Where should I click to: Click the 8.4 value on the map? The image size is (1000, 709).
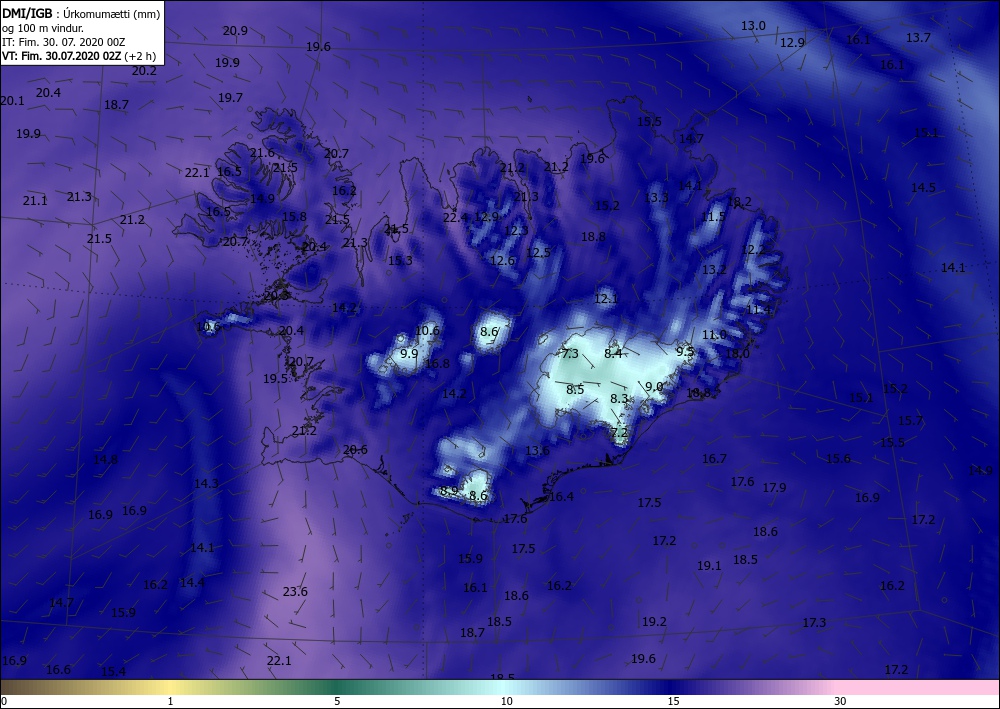(613, 353)
